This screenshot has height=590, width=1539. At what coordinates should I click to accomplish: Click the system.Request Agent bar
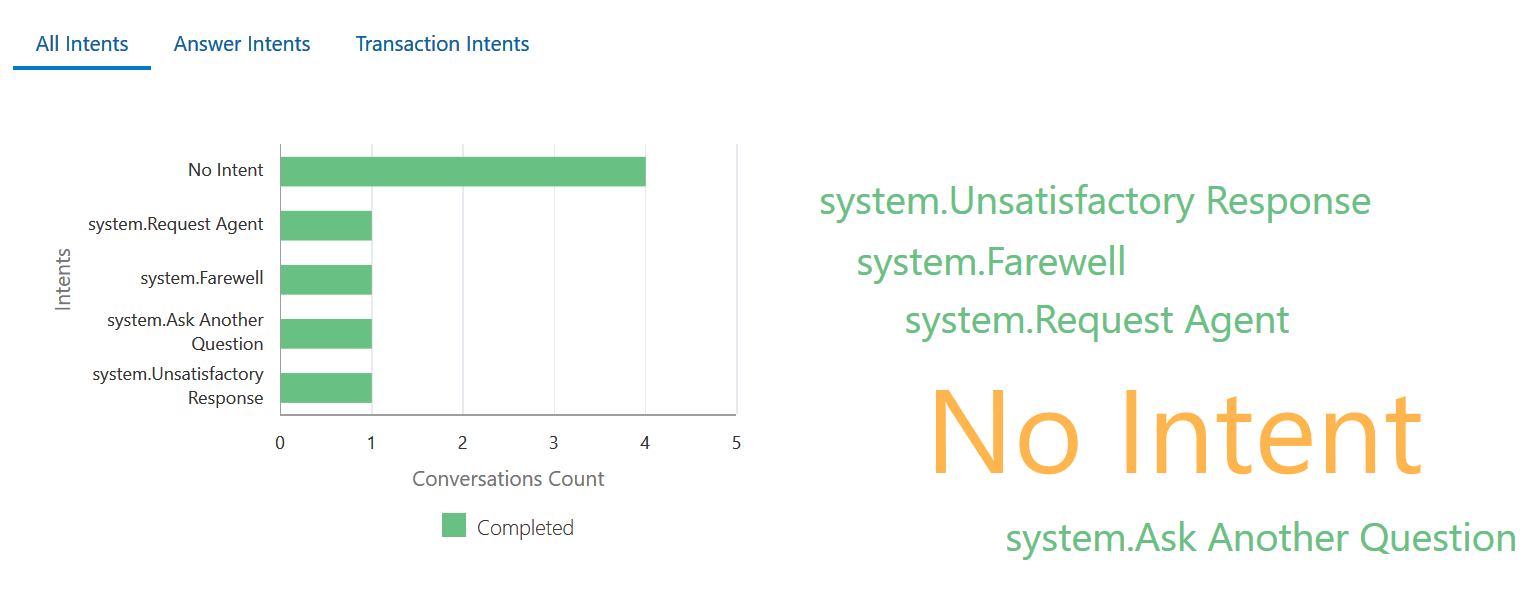point(325,224)
